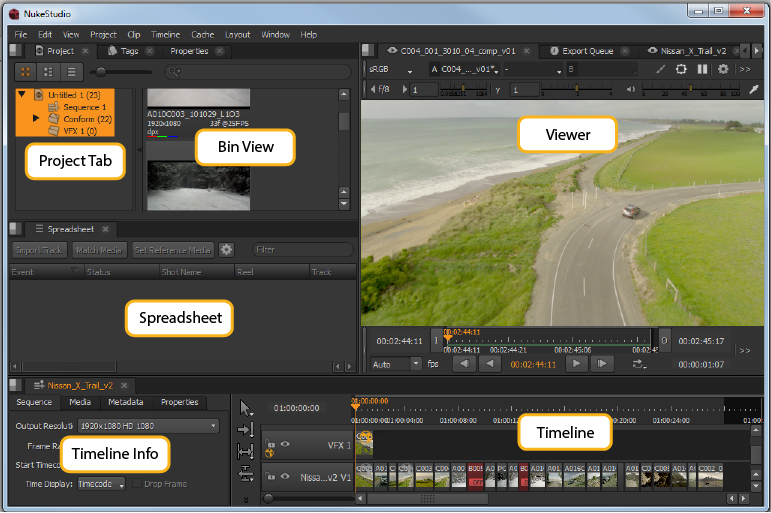Open the Viewer settings gear
This screenshot has height=513, width=771.
click(723, 69)
